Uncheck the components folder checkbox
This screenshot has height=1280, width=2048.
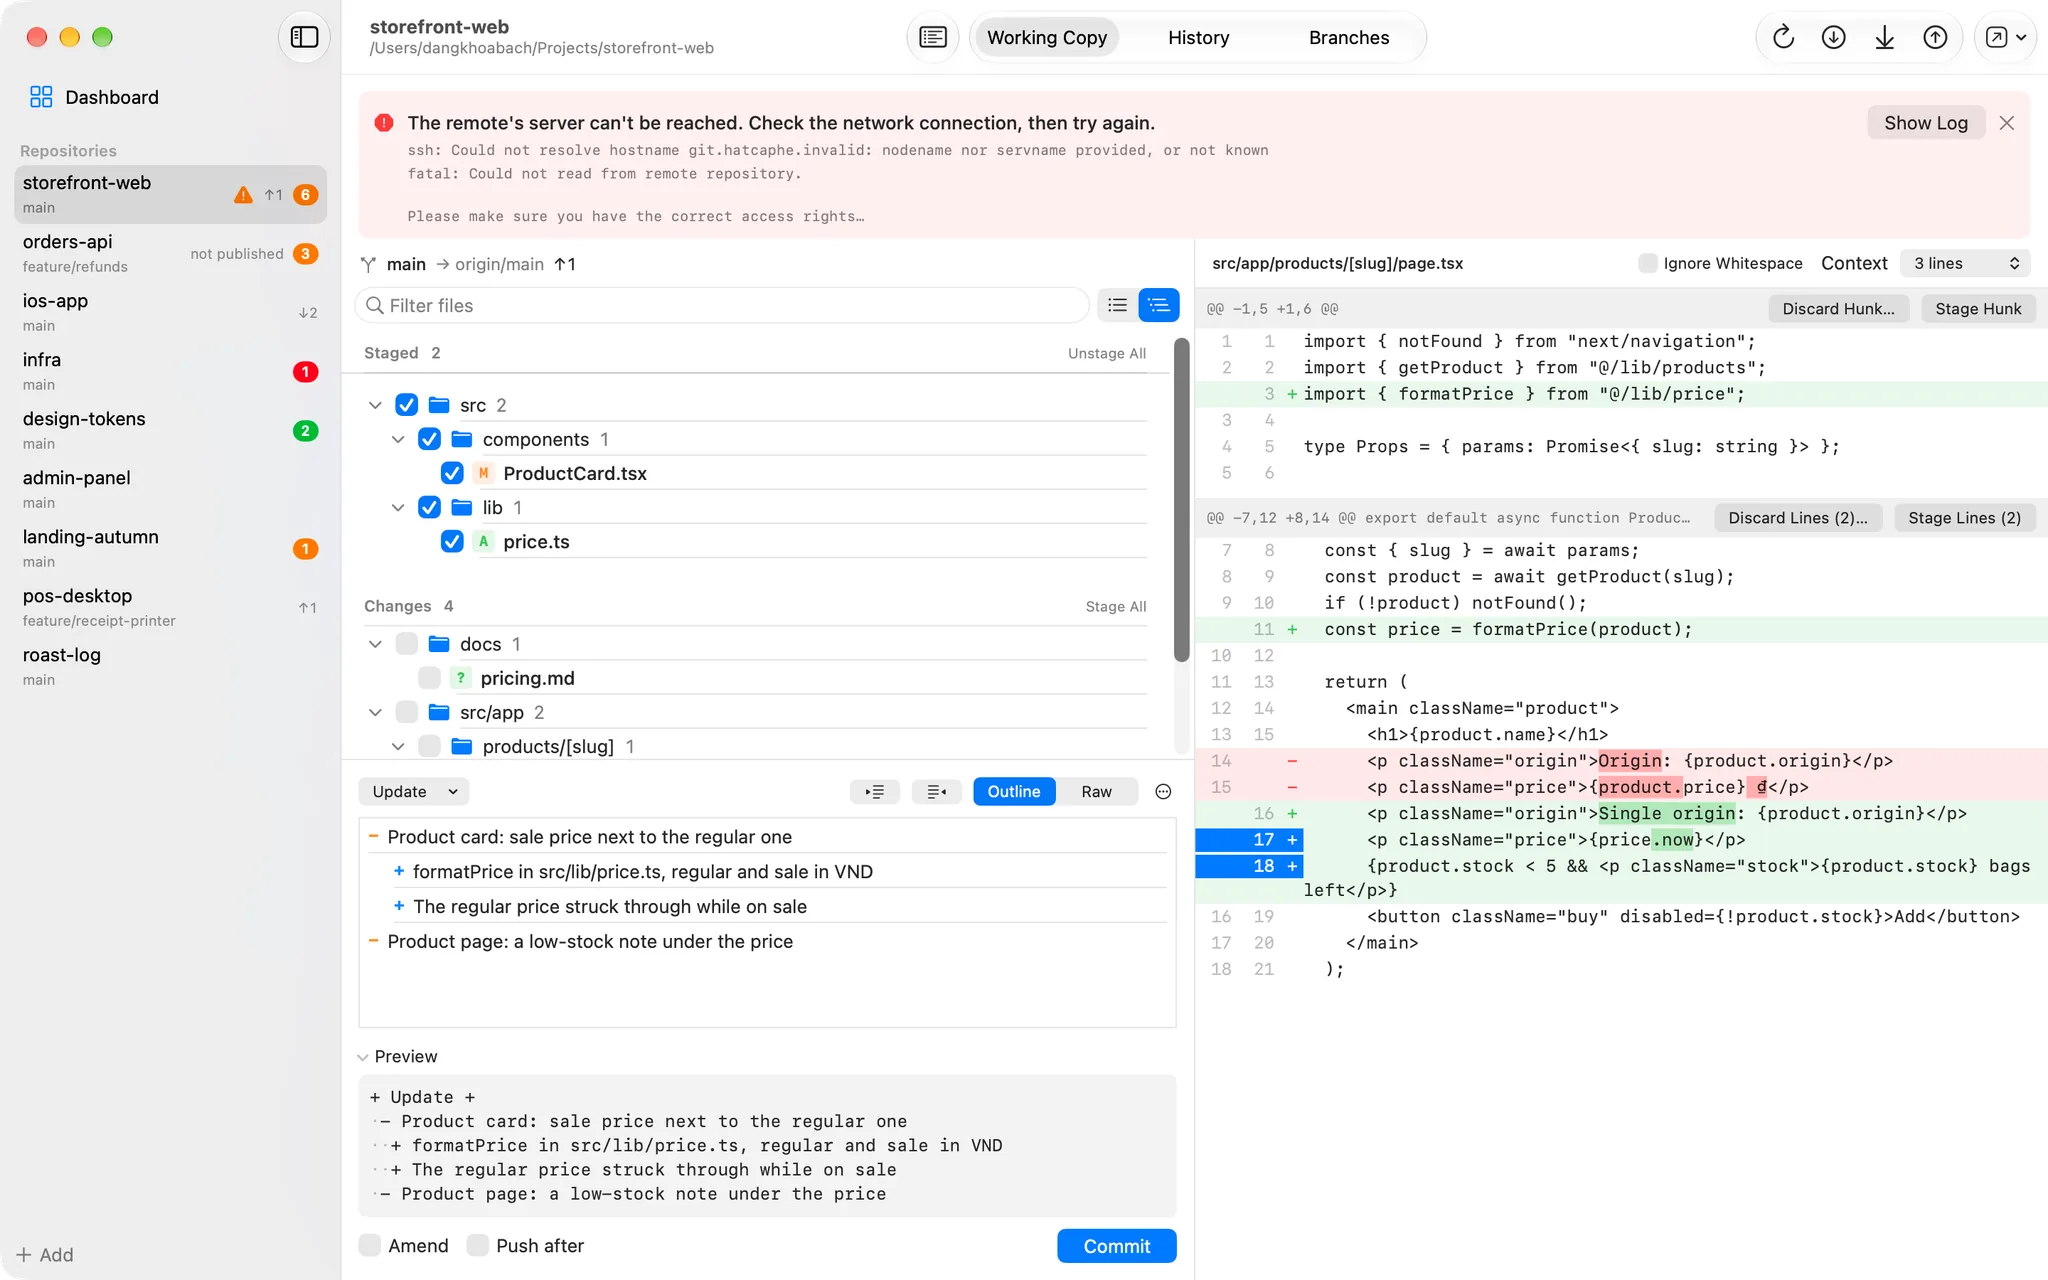pos(429,439)
